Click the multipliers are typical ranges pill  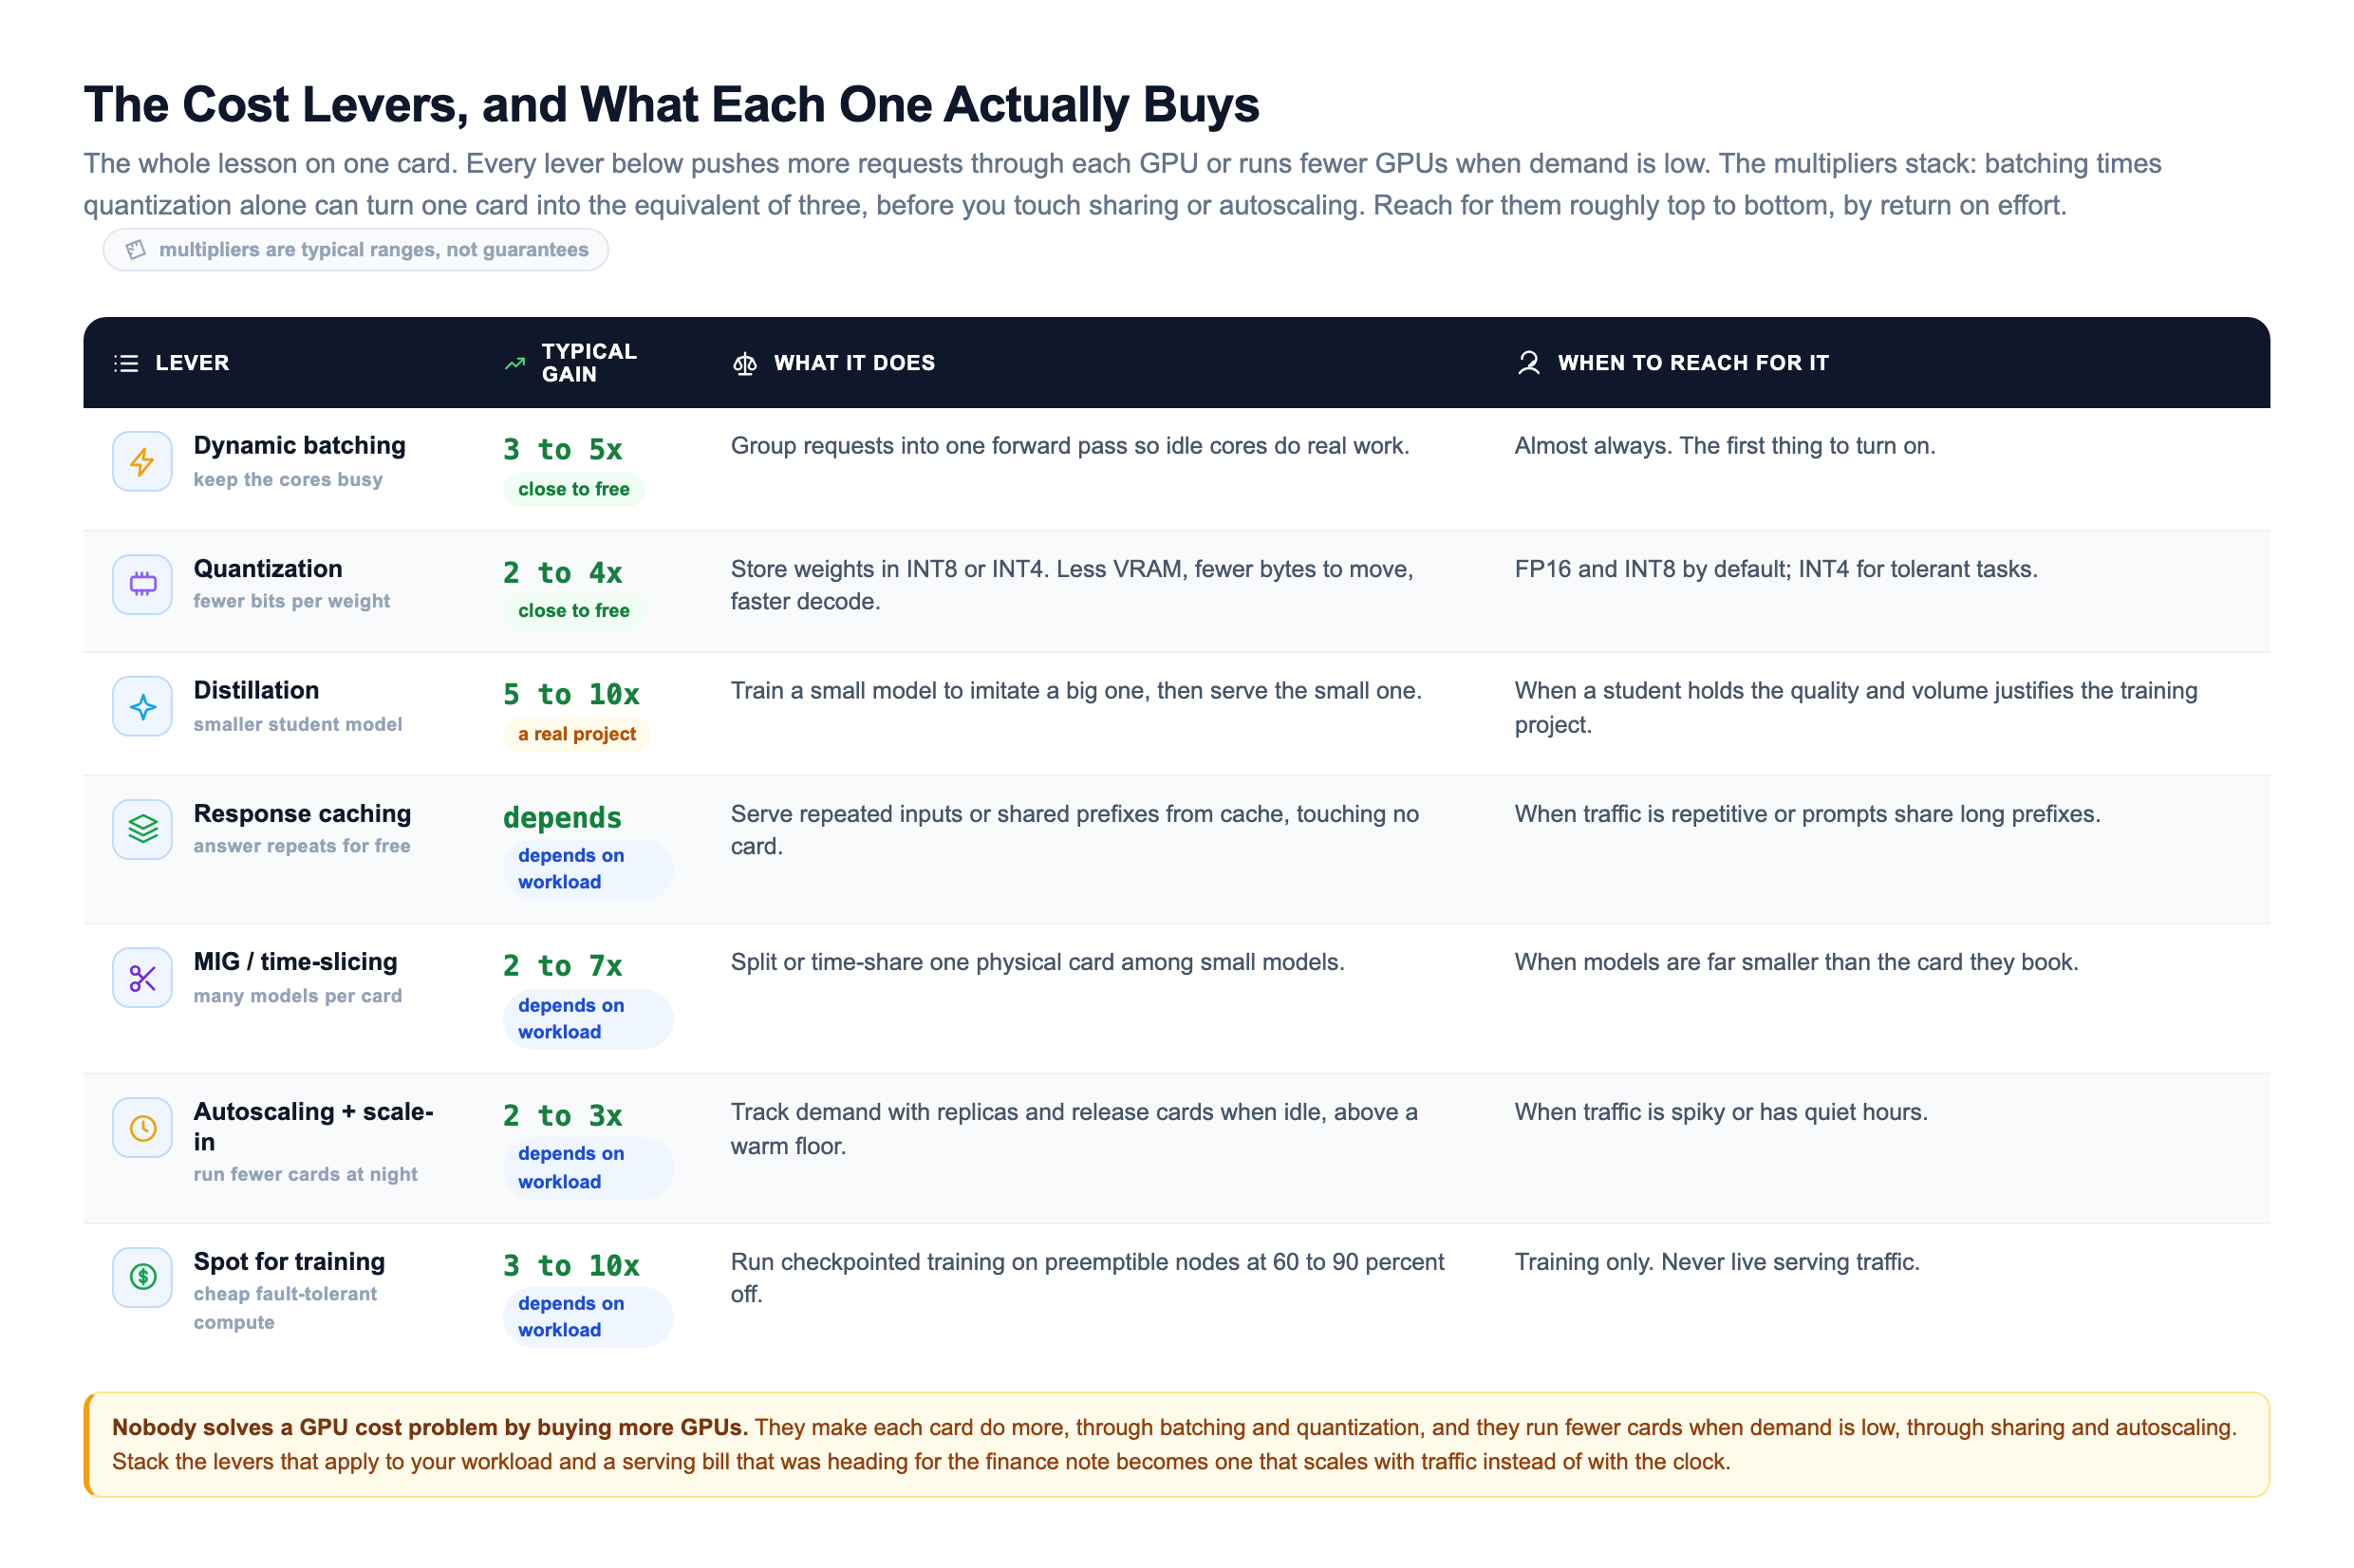coord(355,249)
